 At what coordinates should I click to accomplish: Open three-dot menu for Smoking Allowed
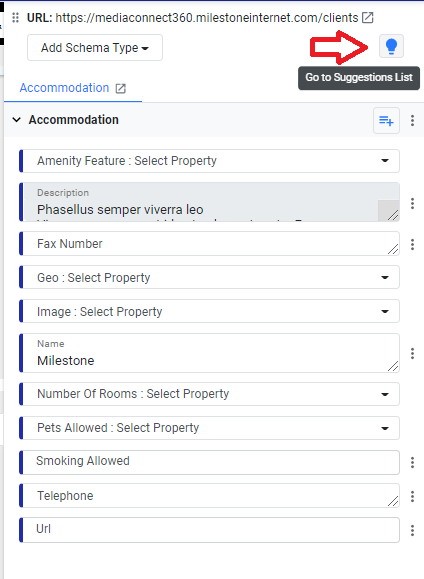point(413,462)
